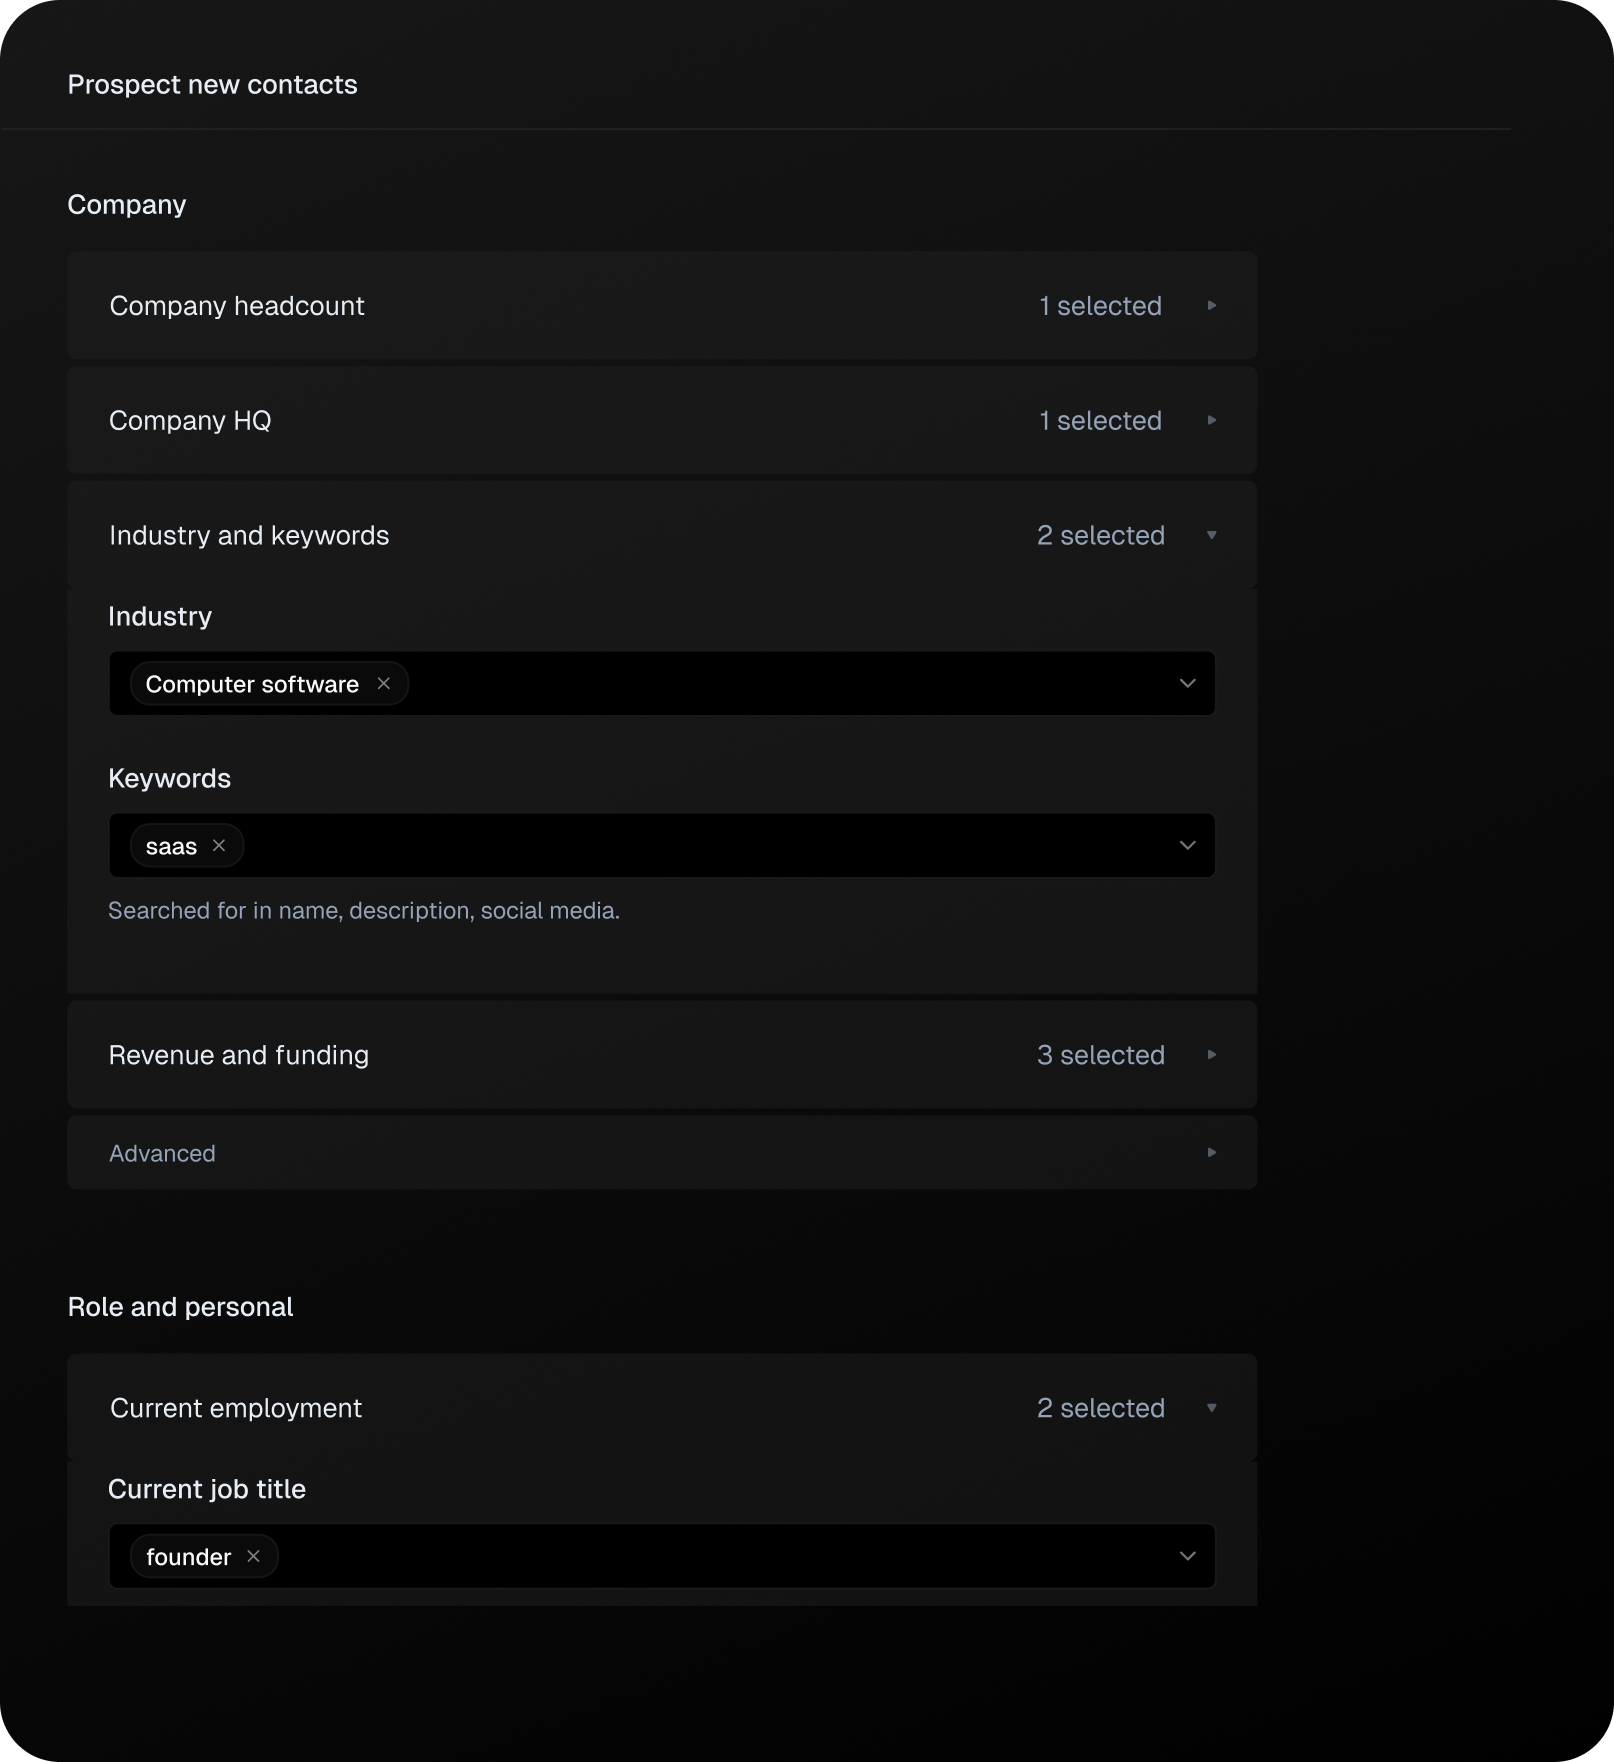Image resolution: width=1614 pixels, height=1762 pixels.
Task: Open the Keywords dropdown chevron
Action: click(x=1187, y=846)
